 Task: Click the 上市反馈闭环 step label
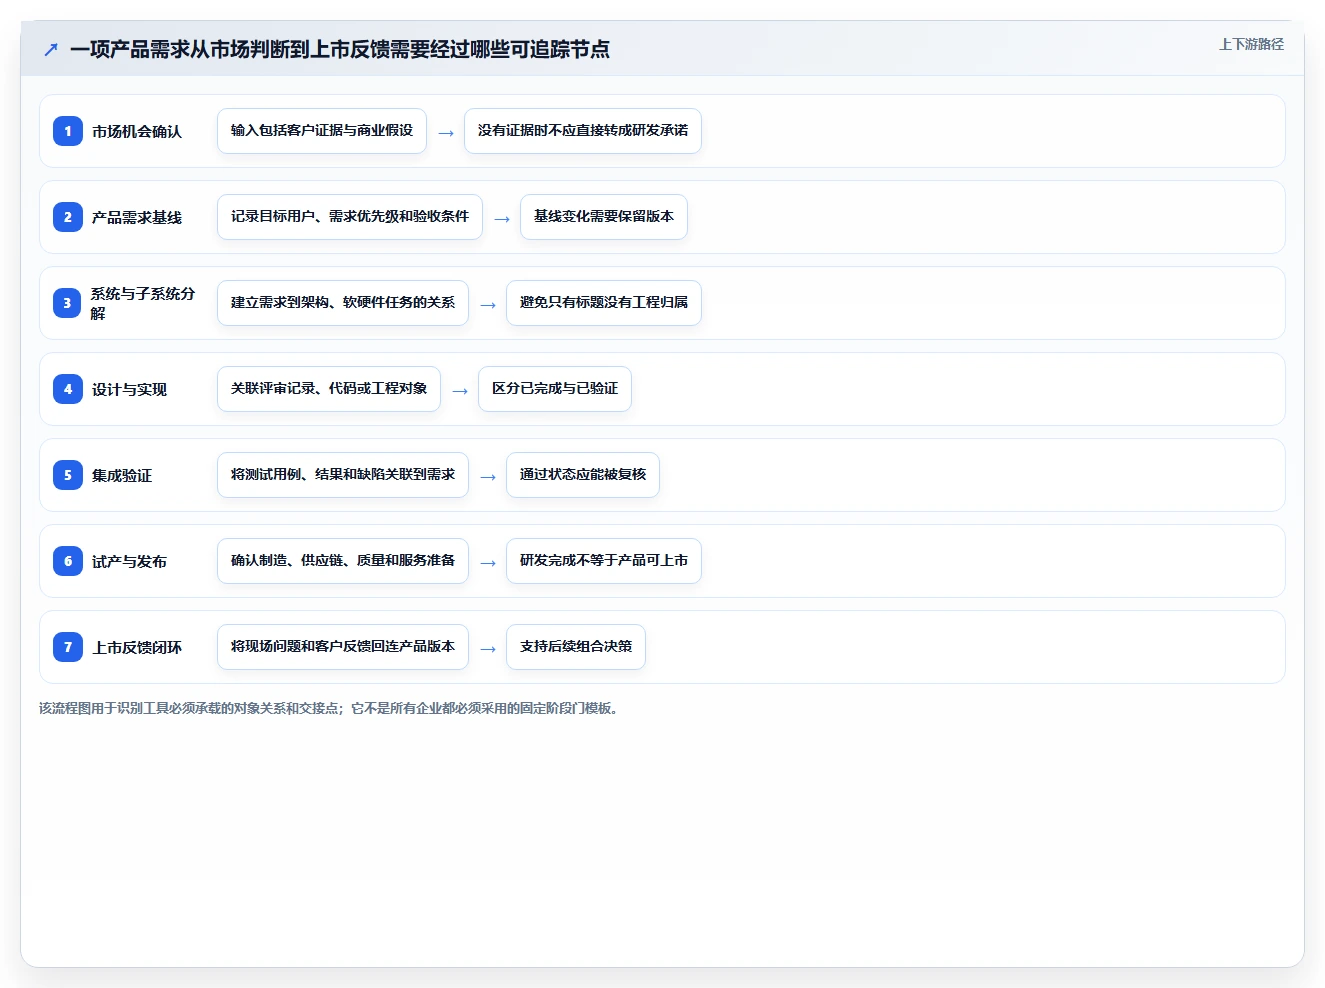coord(137,647)
